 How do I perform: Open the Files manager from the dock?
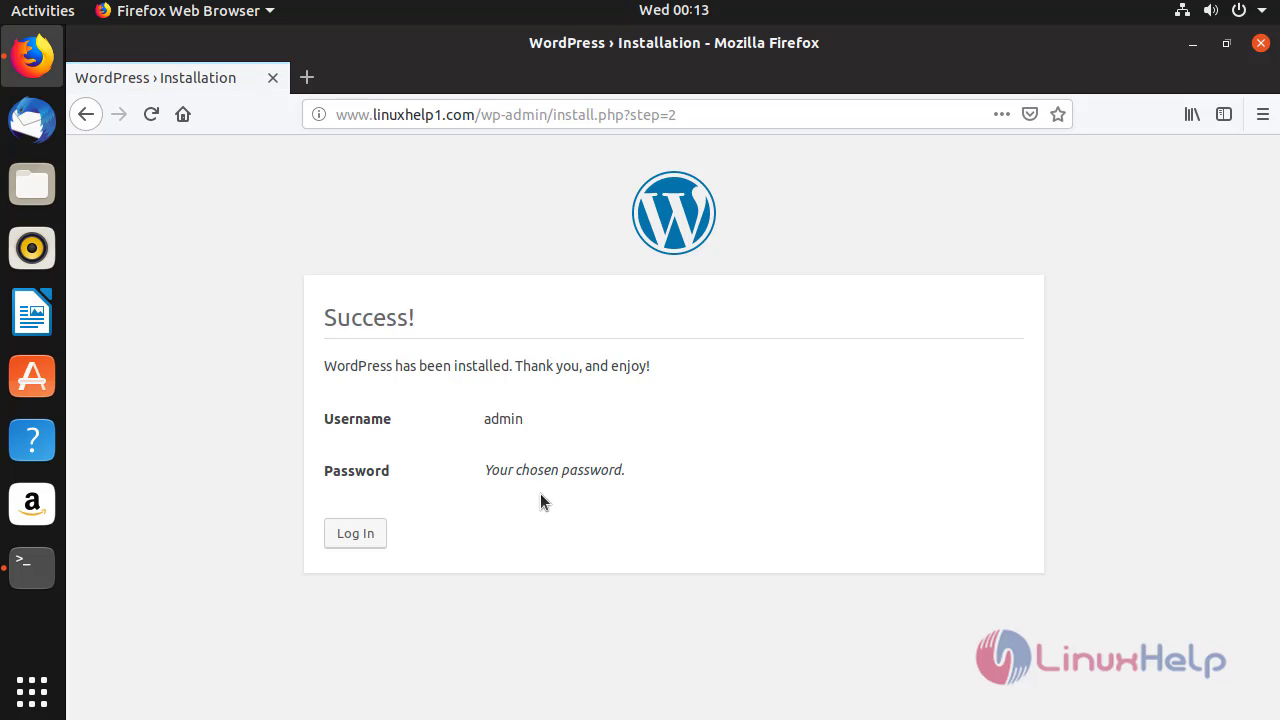(x=32, y=184)
